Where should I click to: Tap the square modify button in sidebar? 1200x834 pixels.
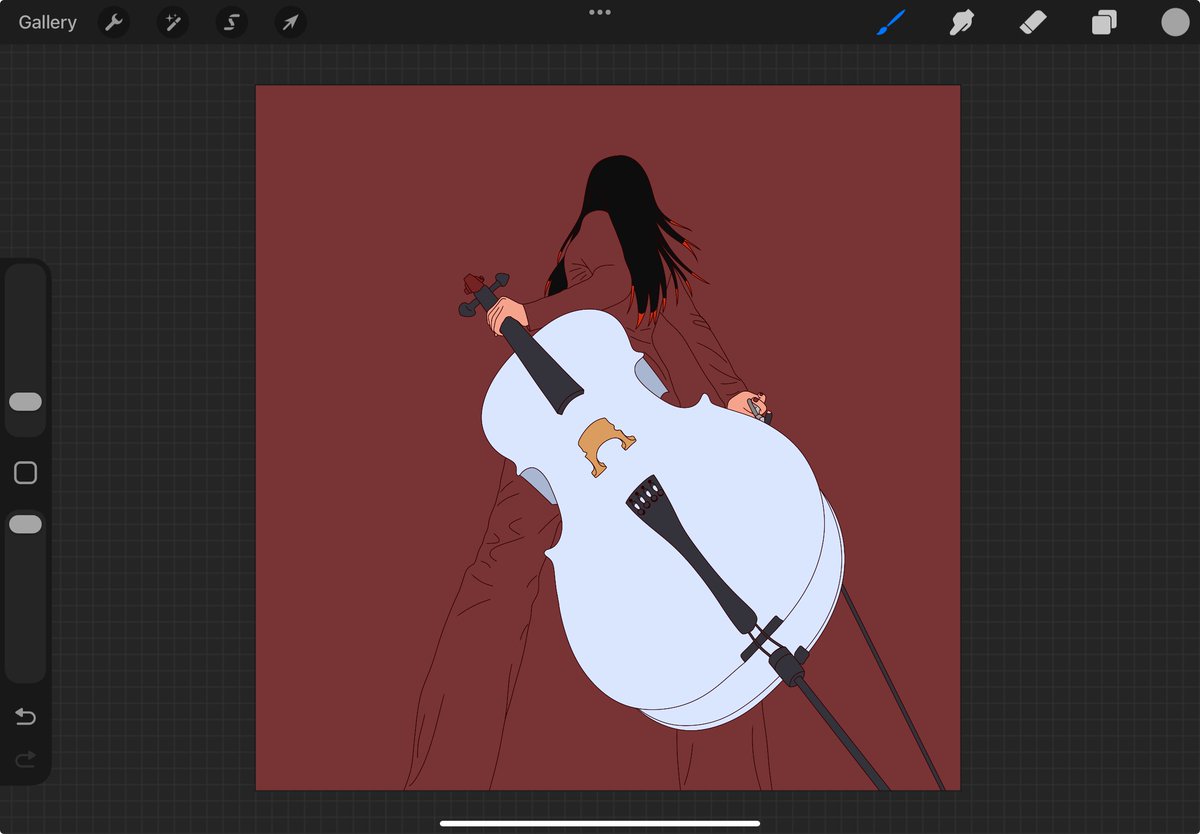(25, 473)
